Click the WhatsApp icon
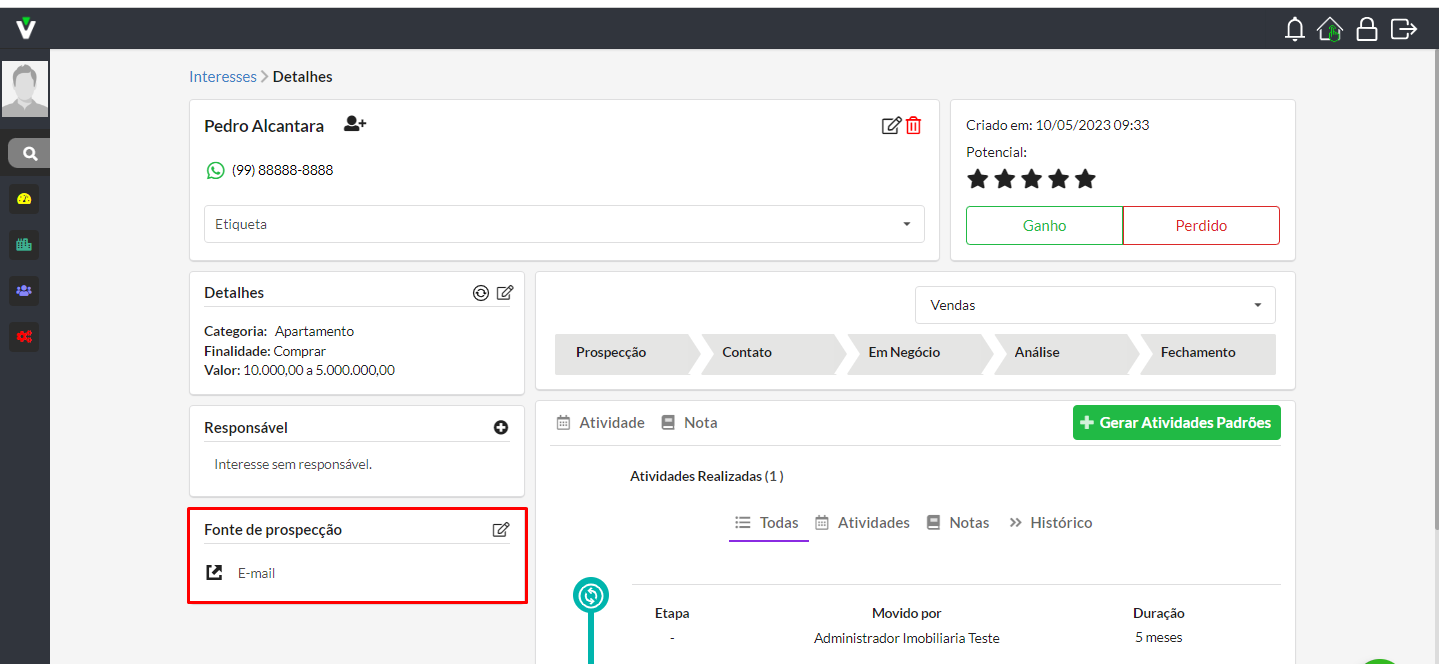 (215, 170)
